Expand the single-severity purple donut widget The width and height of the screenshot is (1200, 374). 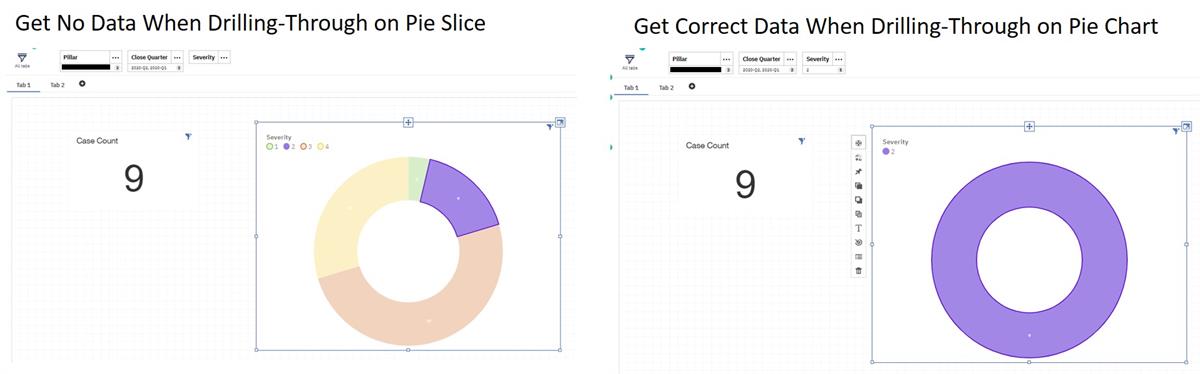(1186, 126)
